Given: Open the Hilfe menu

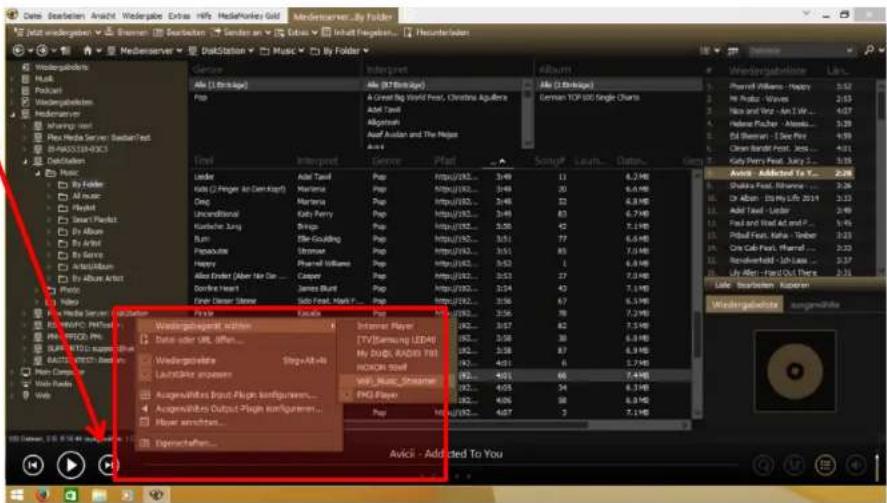Looking at the screenshot, I should coord(204,16).
